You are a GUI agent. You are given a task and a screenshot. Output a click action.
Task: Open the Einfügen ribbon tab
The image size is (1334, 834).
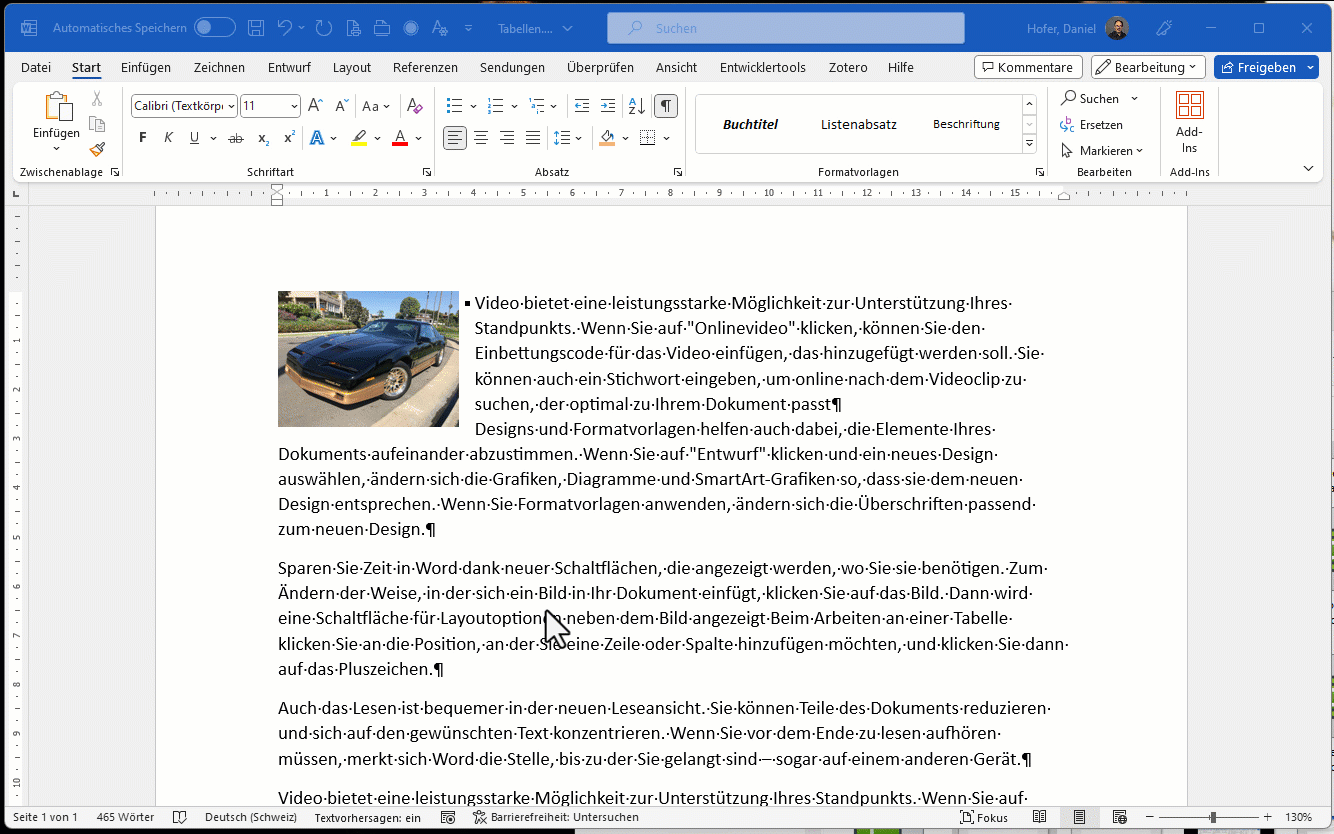146,68
